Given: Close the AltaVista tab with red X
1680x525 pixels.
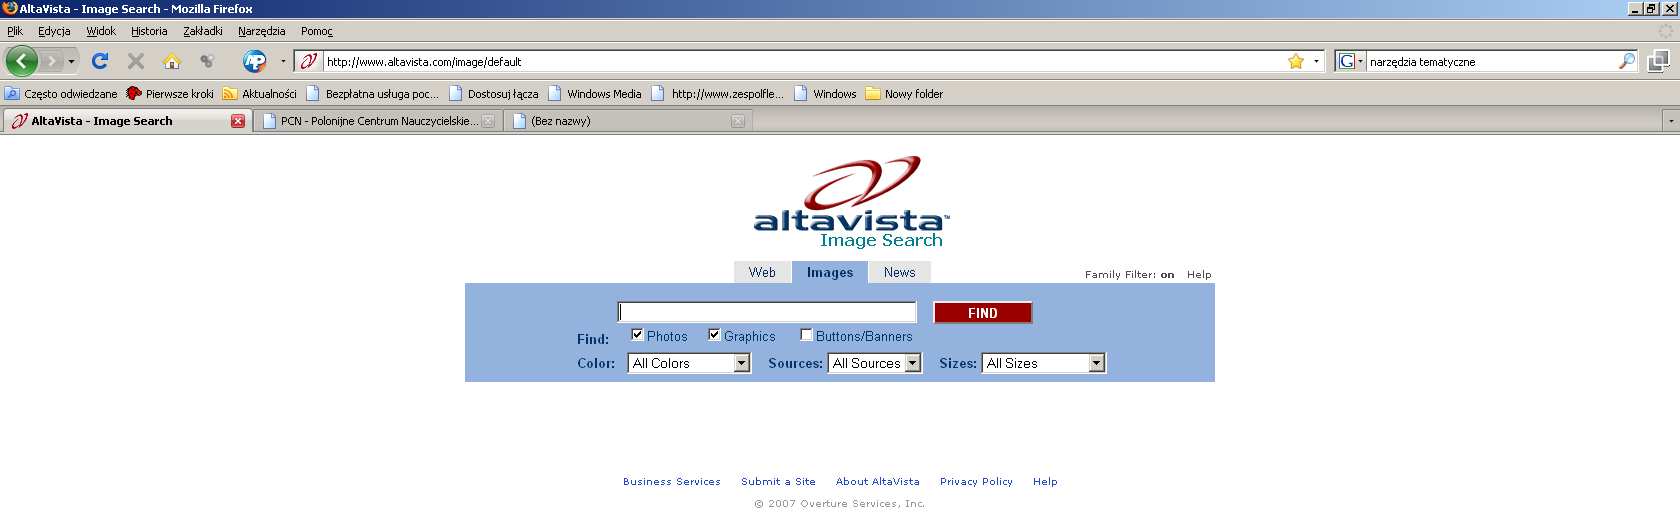Looking at the screenshot, I should (238, 121).
